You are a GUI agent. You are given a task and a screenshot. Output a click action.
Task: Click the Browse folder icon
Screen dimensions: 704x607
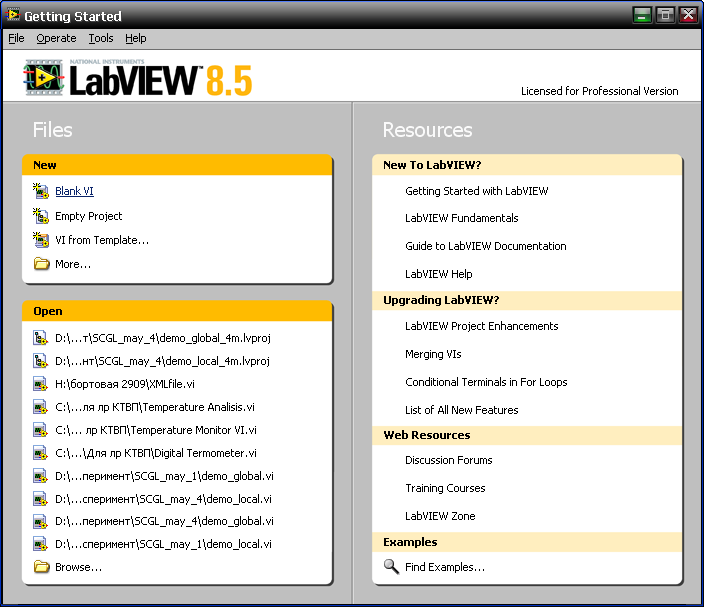[x=41, y=567]
